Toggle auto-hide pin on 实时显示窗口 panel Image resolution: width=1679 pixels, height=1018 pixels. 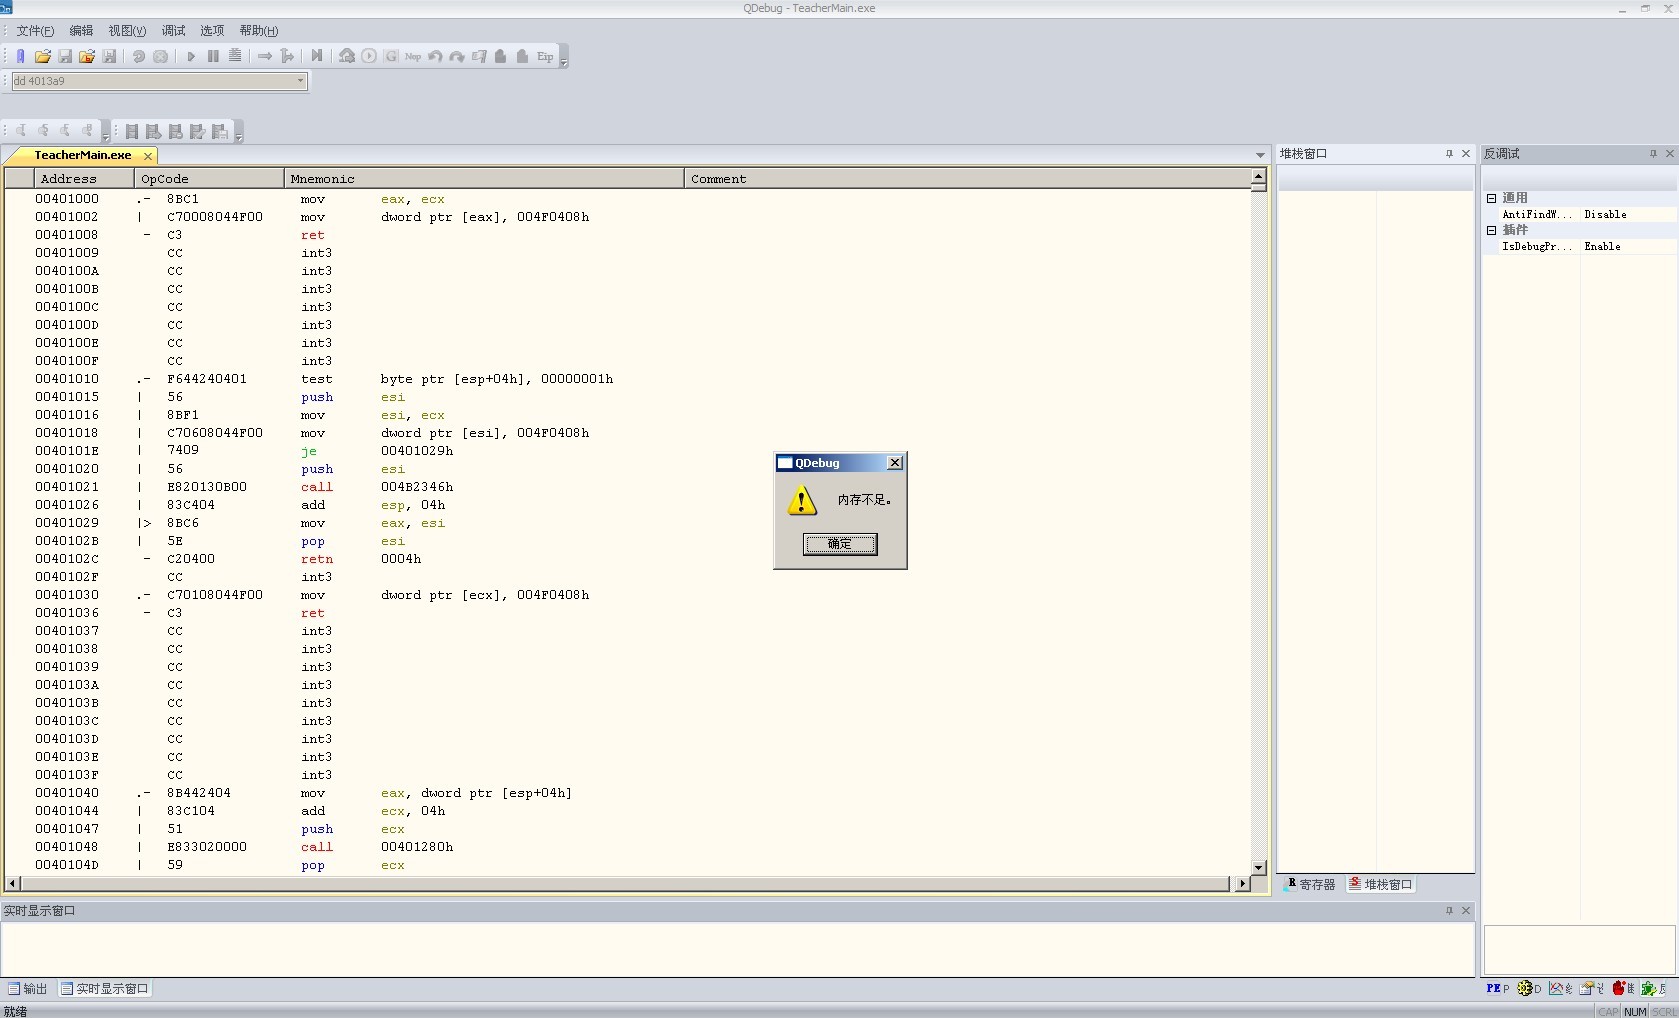[x=1449, y=911]
